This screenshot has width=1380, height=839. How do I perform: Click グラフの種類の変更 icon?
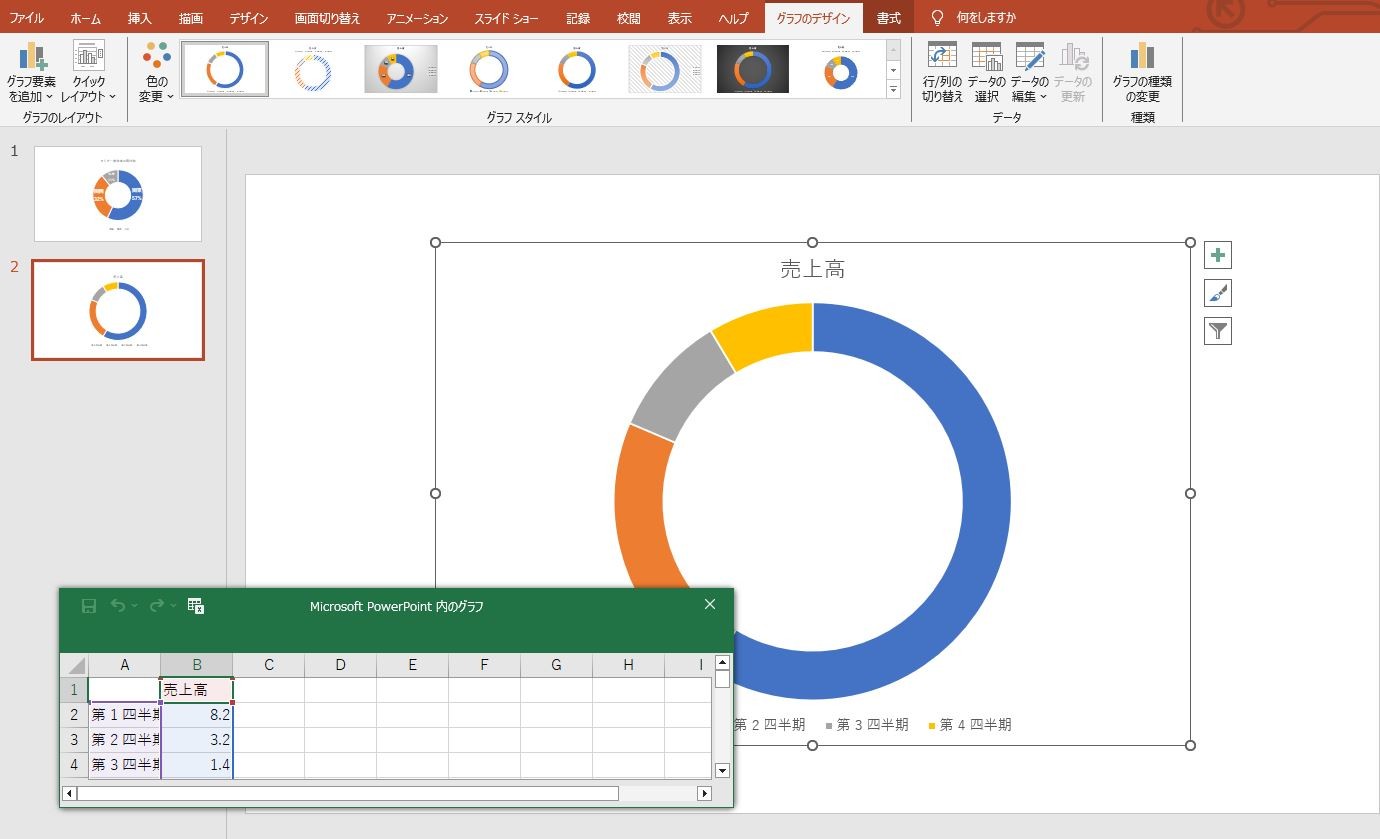[x=1142, y=72]
